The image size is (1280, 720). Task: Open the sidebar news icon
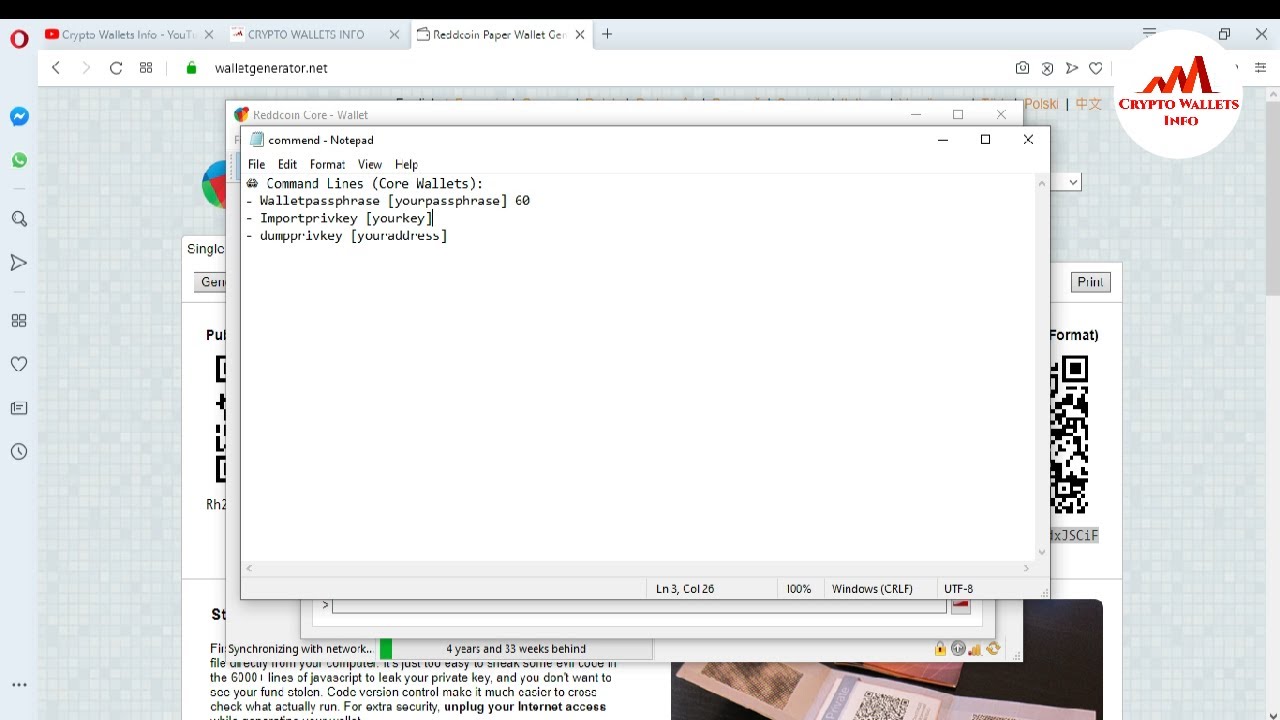(x=19, y=408)
